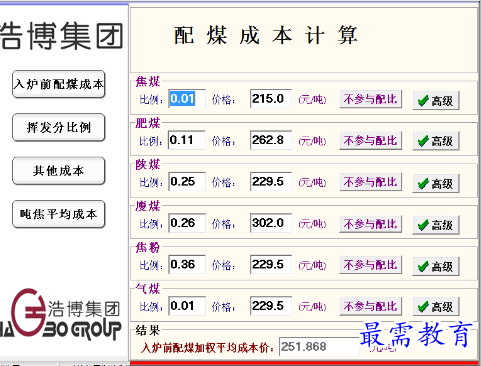481x366 pixels.
Task: Click 气煤 ratio field 0.01
Action: [x=187, y=306]
